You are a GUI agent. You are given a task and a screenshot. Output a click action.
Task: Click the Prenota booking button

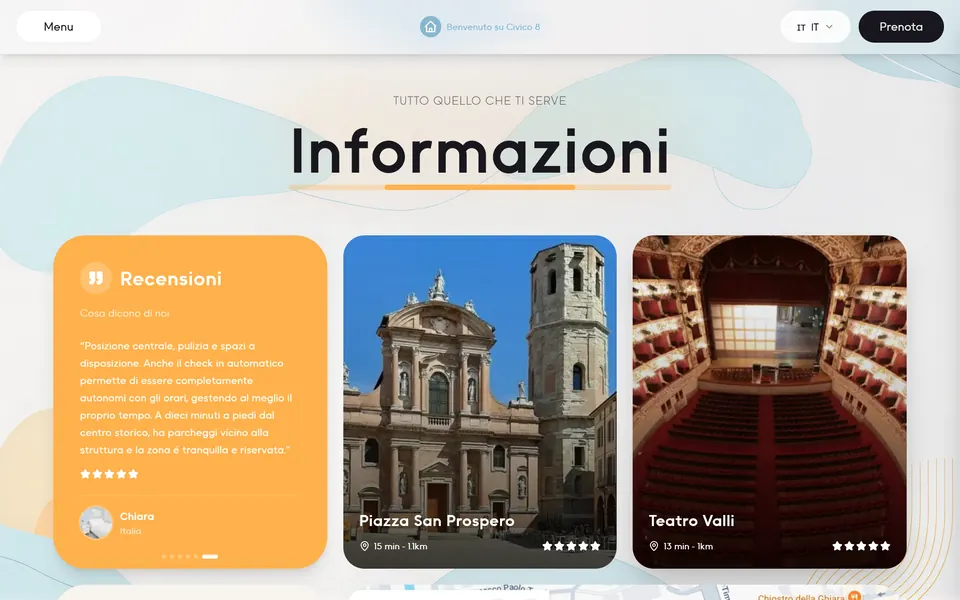[x=901, y=26]
